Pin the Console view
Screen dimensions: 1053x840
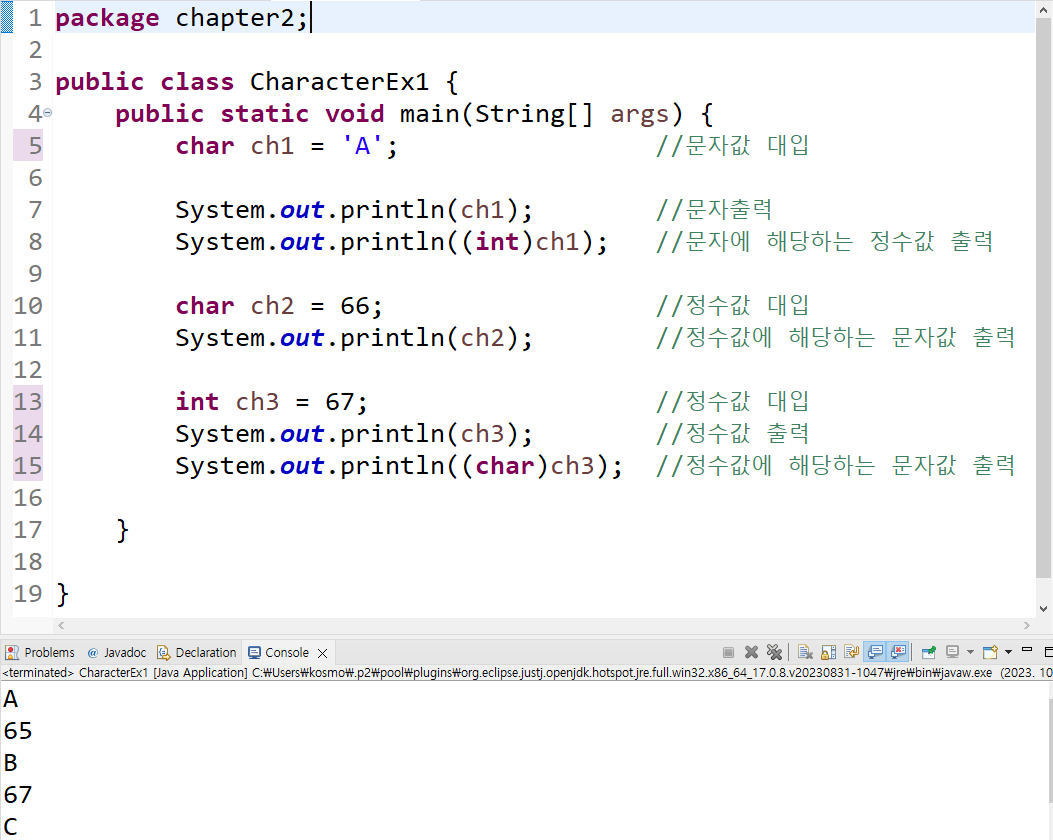coord(929,652)
